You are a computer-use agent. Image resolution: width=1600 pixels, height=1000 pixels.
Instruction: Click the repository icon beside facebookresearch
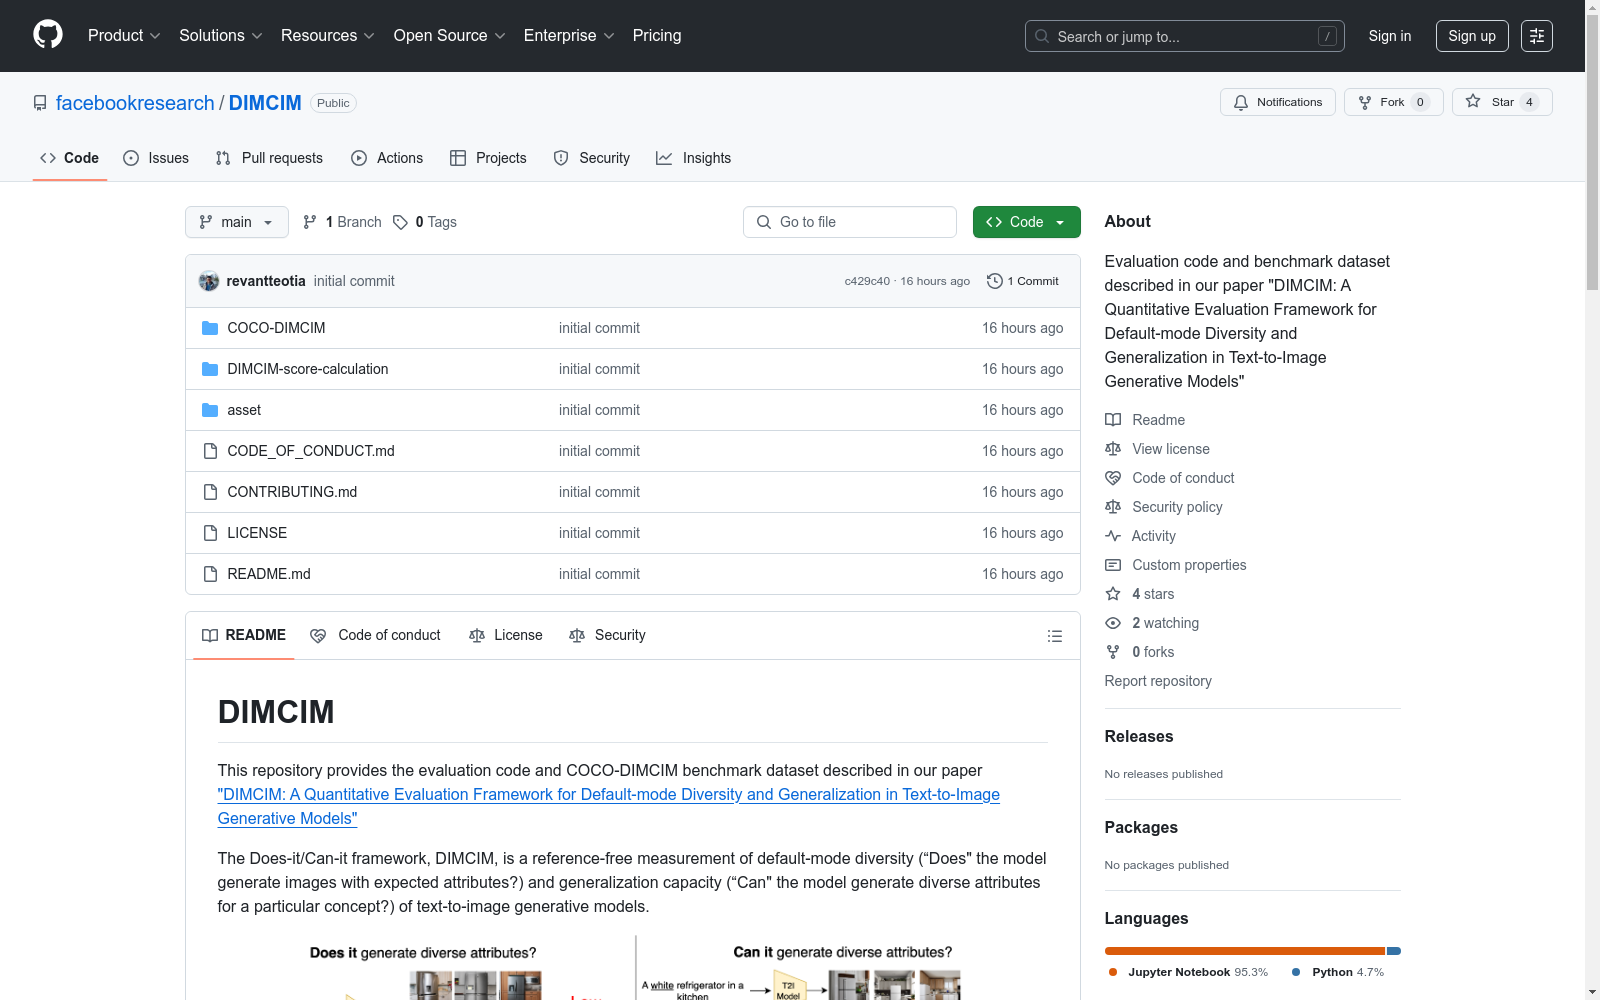click(x=40, y=103)
